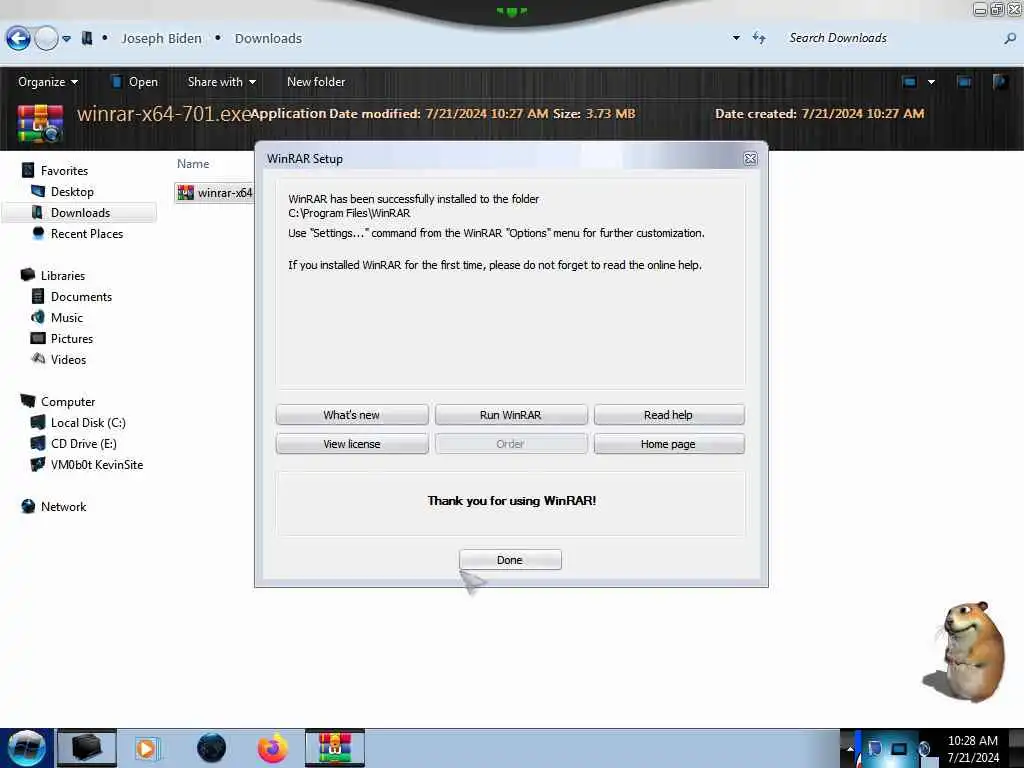Click the large WinRAR icon in details pane

click(40, 122)
